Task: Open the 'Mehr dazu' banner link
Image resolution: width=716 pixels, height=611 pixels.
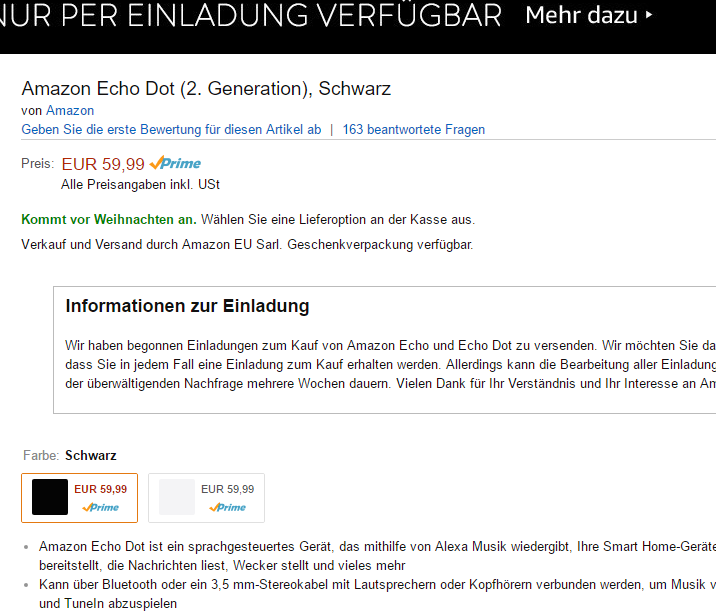Action: pyautogui.click(x=582, y=16)
